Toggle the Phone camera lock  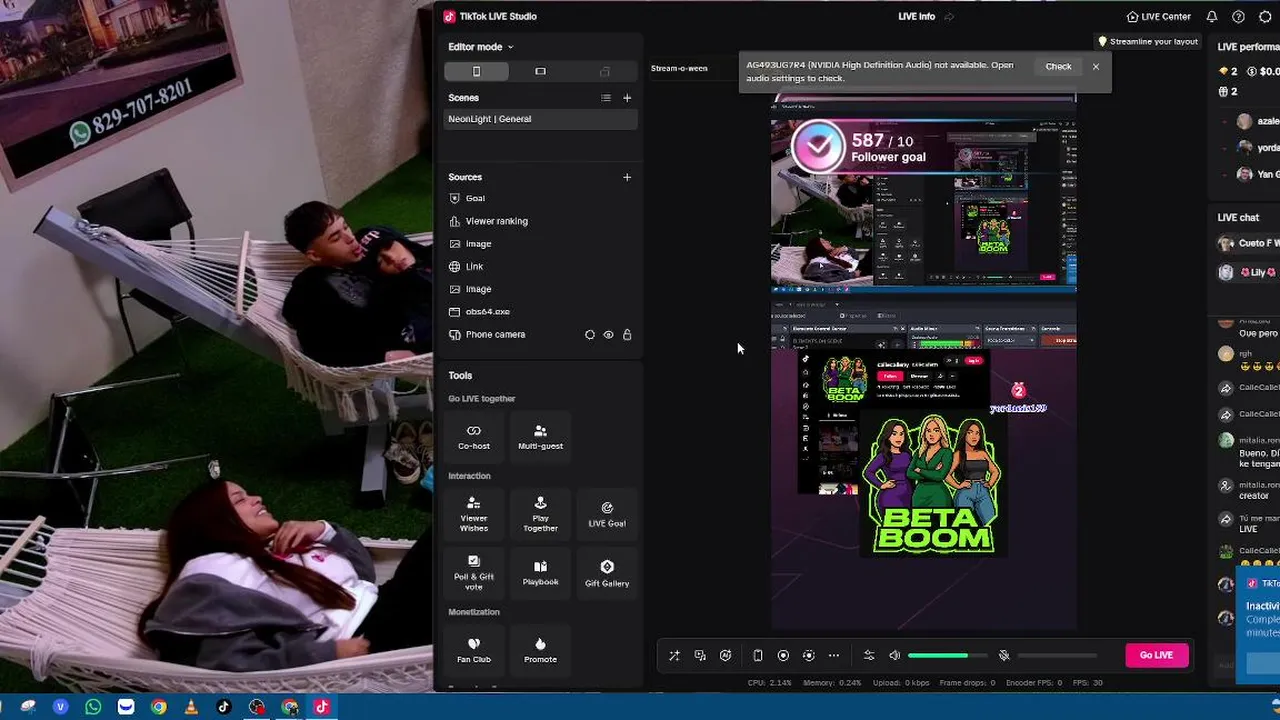627,335
